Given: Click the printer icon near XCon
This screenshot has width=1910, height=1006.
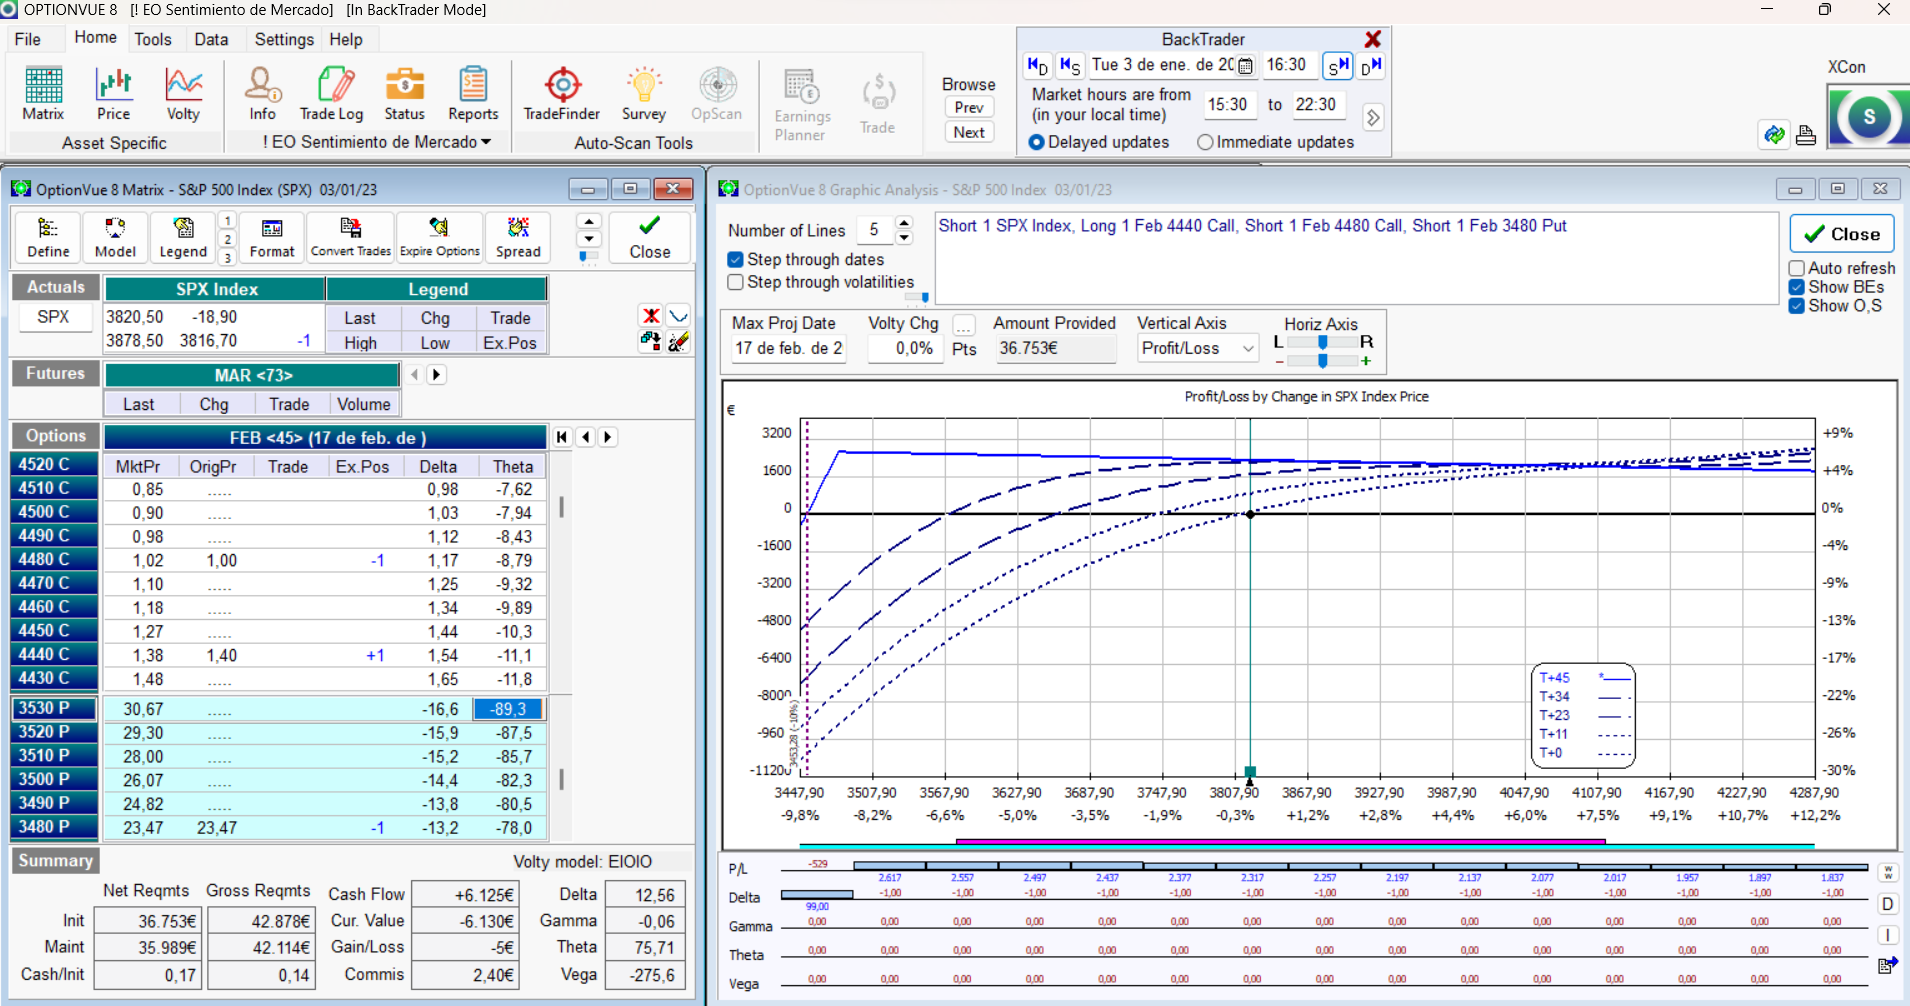Looking at the screenshot, I should tap(1805, 135).
